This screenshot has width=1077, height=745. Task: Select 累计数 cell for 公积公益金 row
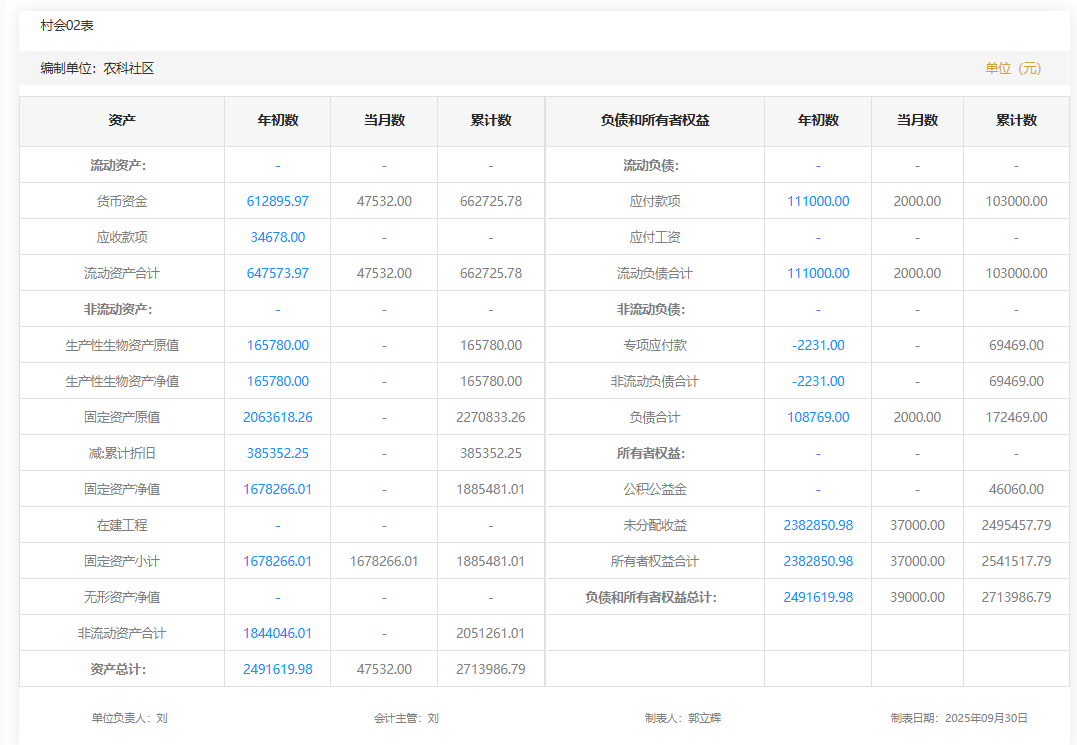click(1015, 489)
